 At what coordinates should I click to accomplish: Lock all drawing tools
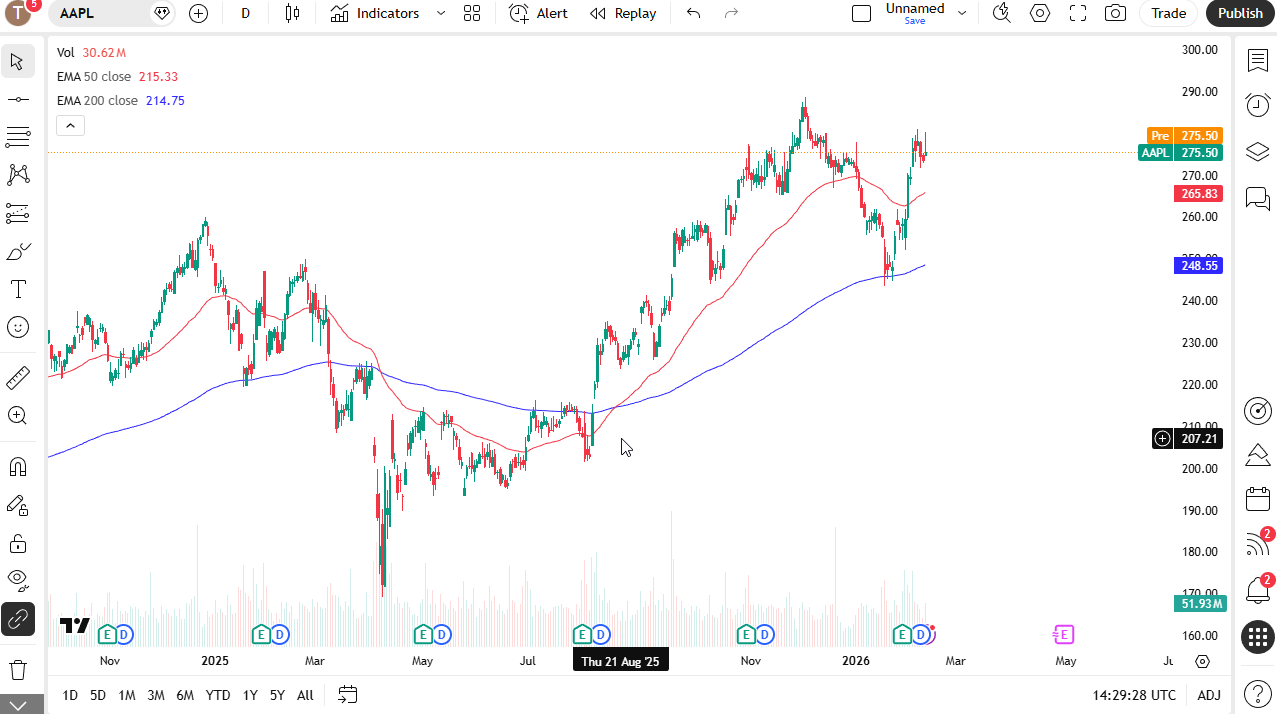[17, 543]
